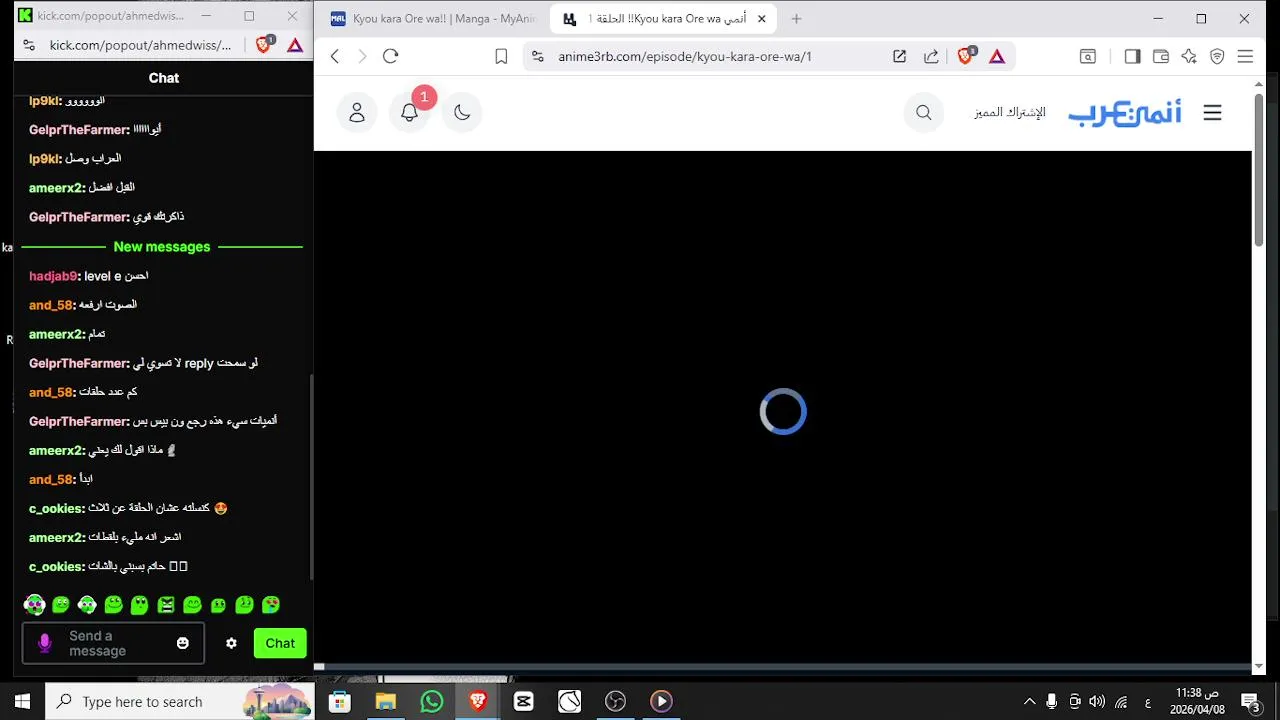Reload the anime3rb page
This screenshot has width=1280, height=720.
tap(391, 57)
